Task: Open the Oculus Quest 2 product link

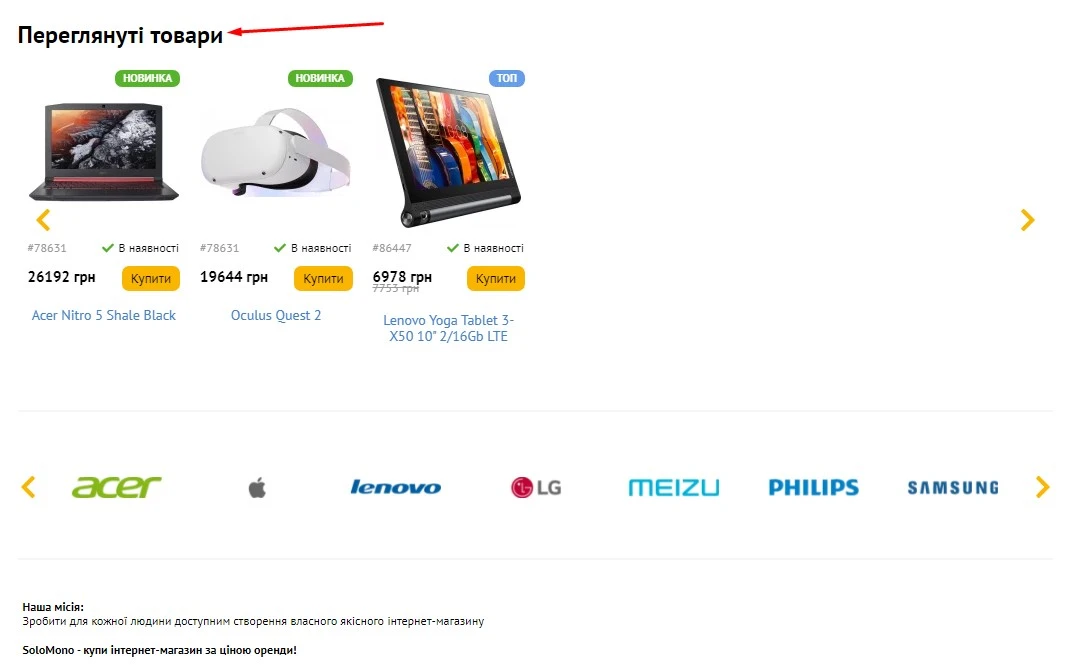Action: (x=276, y=315)
